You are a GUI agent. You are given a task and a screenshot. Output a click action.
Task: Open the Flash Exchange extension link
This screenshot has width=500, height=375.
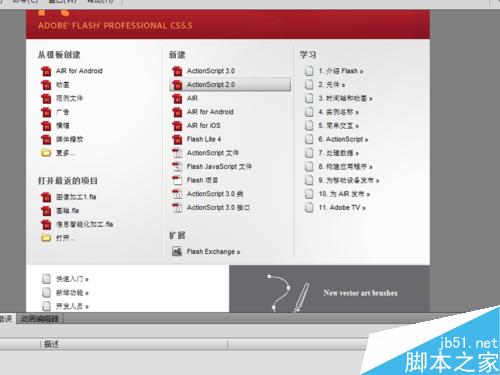(x=213, y=252)
